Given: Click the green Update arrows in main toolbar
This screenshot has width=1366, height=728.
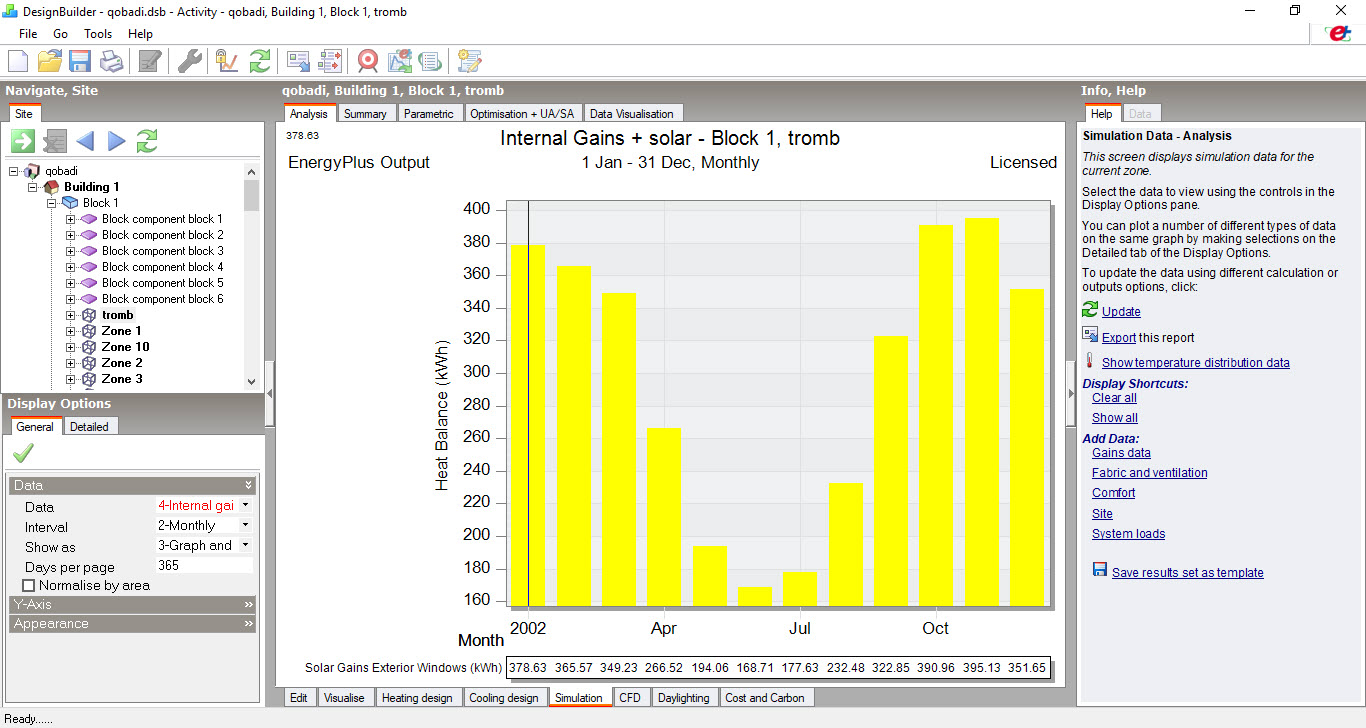Looking at the screenshot, I should [x=260, y=61].
